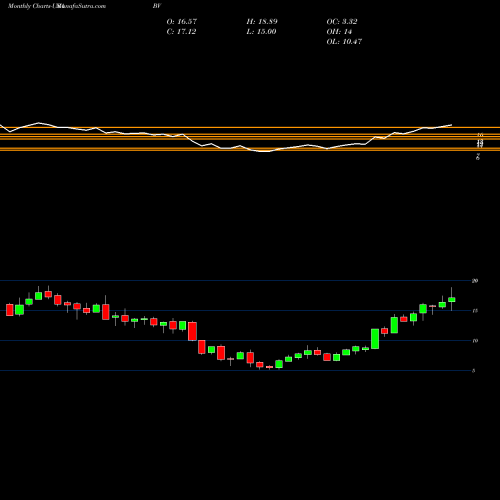Click the tall green breakout candle crossing 10
The width and height of the screenshot is (500, 500).
tap(375, 339)
